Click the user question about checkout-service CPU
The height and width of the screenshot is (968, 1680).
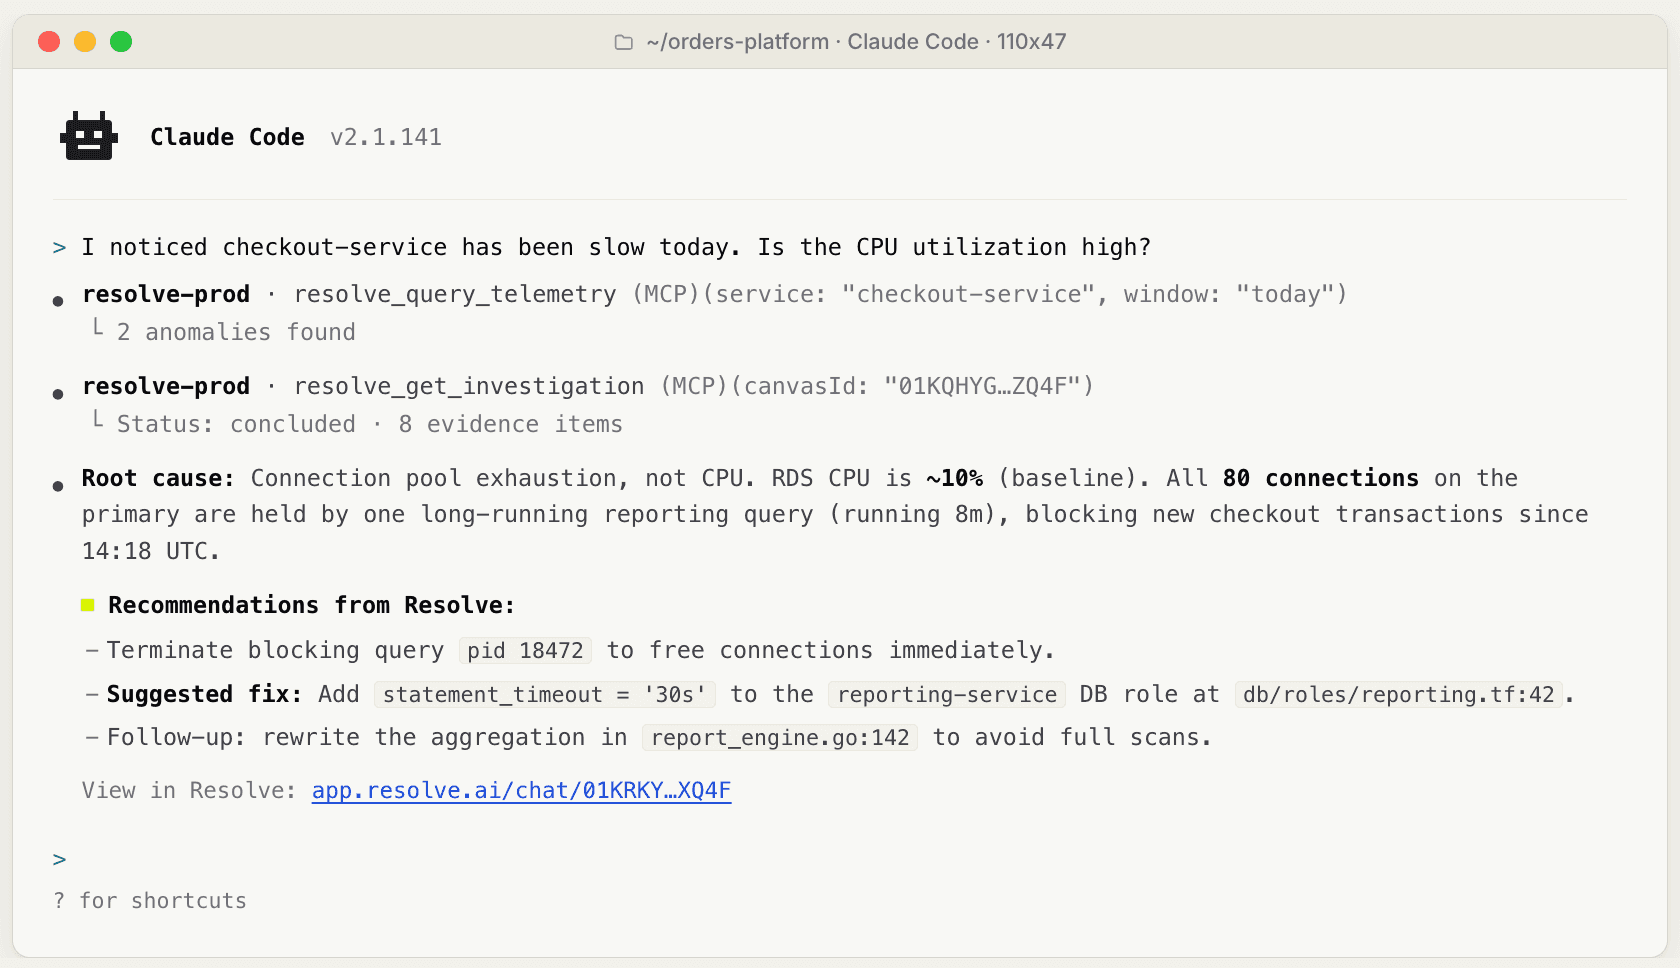[616, 247]
